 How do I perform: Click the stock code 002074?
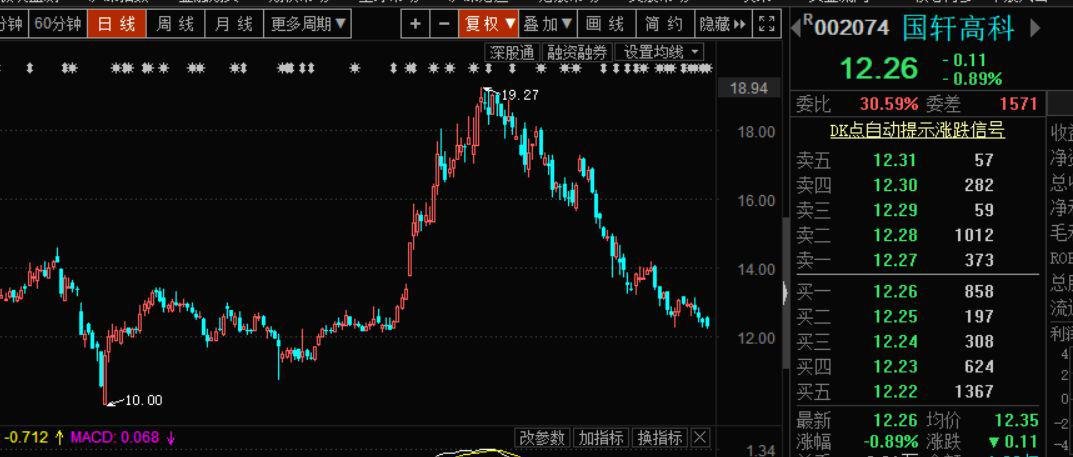tap(851, 28)
